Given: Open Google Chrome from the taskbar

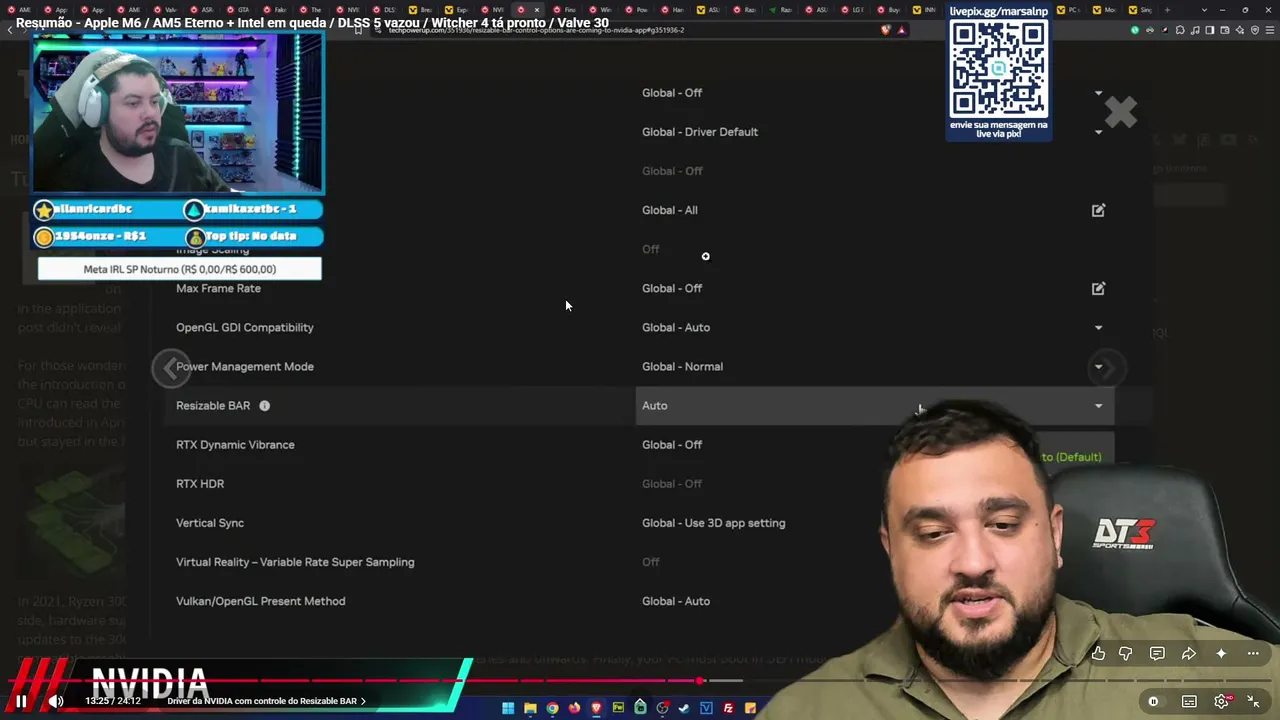Looking at the screenshot, I should tap(552, 709).
